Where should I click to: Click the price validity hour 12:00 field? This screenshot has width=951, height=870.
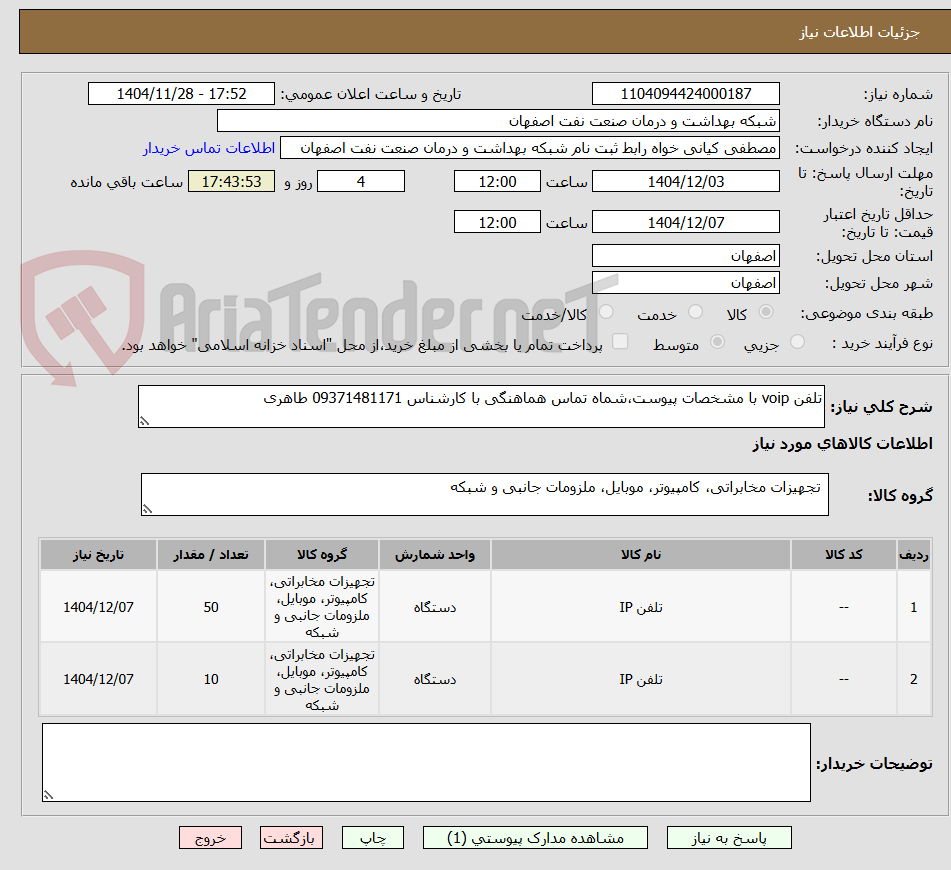click(x=497, y=222)
